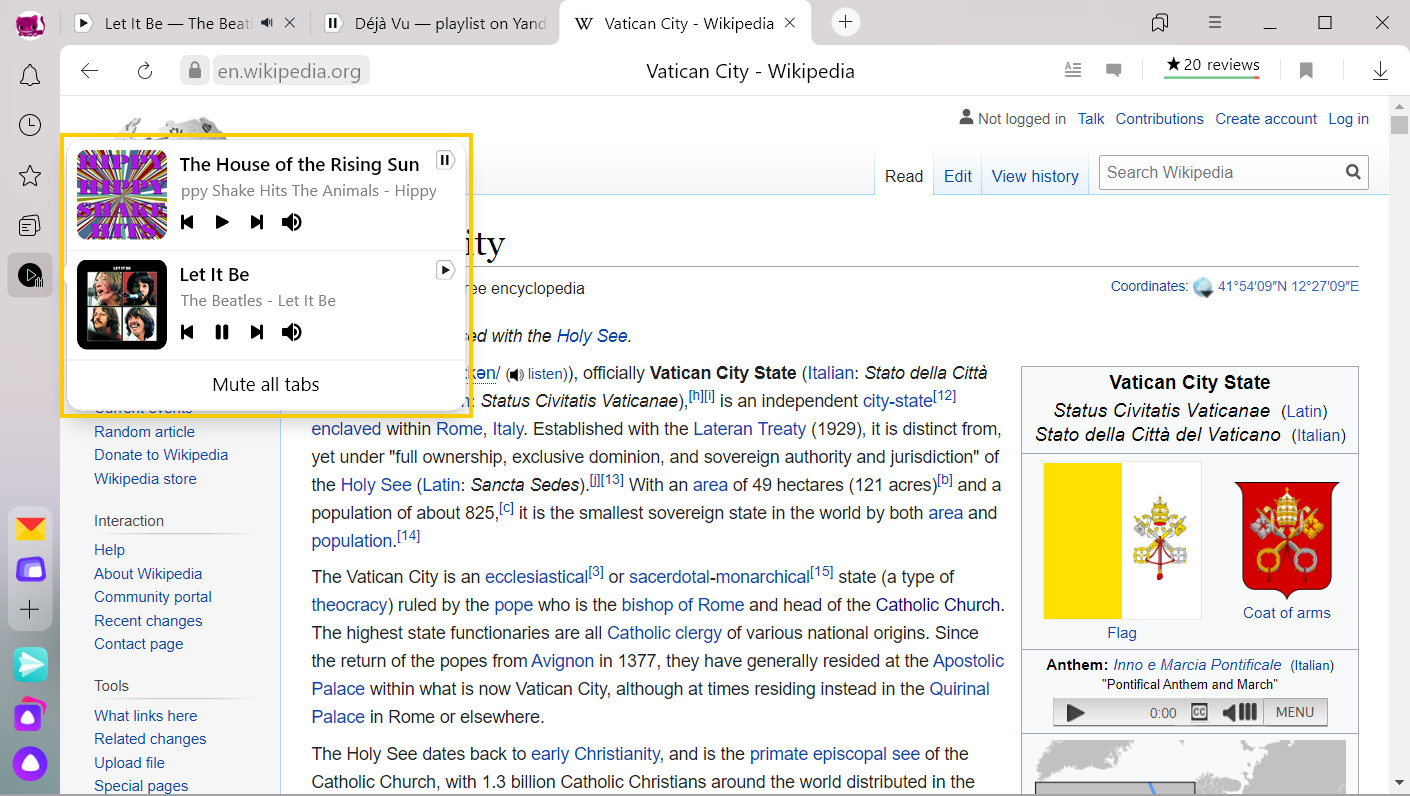Open the anthem player MENU
1410x796 pixels.
(x=1295, y=712)
